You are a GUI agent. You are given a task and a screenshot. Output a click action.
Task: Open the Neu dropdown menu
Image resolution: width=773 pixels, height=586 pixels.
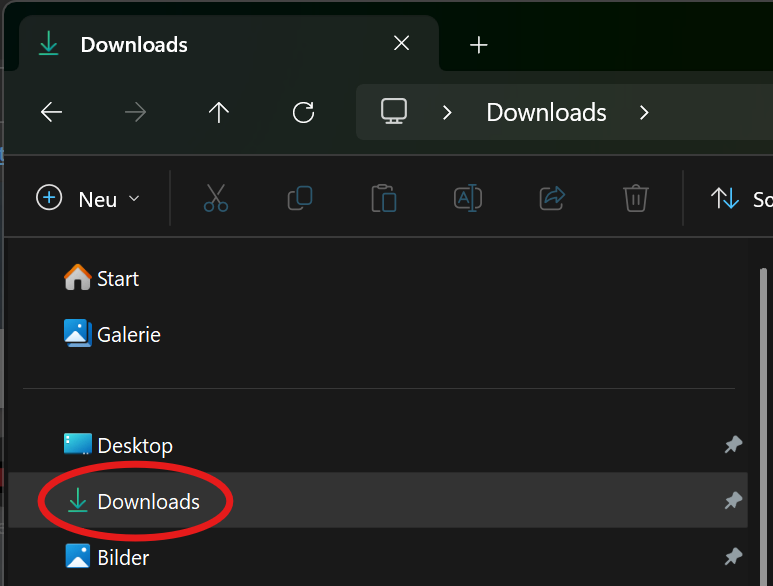coord(88,198)
